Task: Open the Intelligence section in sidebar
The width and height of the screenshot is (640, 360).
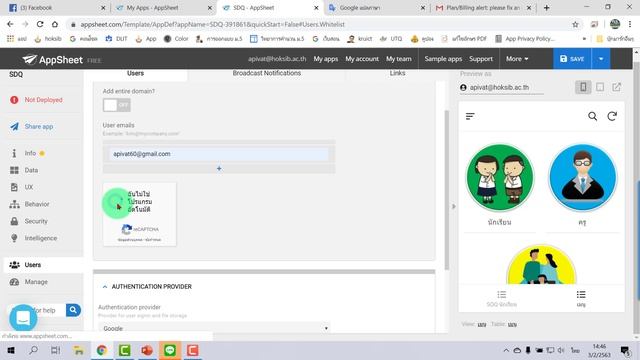Action: coord(40,238)
